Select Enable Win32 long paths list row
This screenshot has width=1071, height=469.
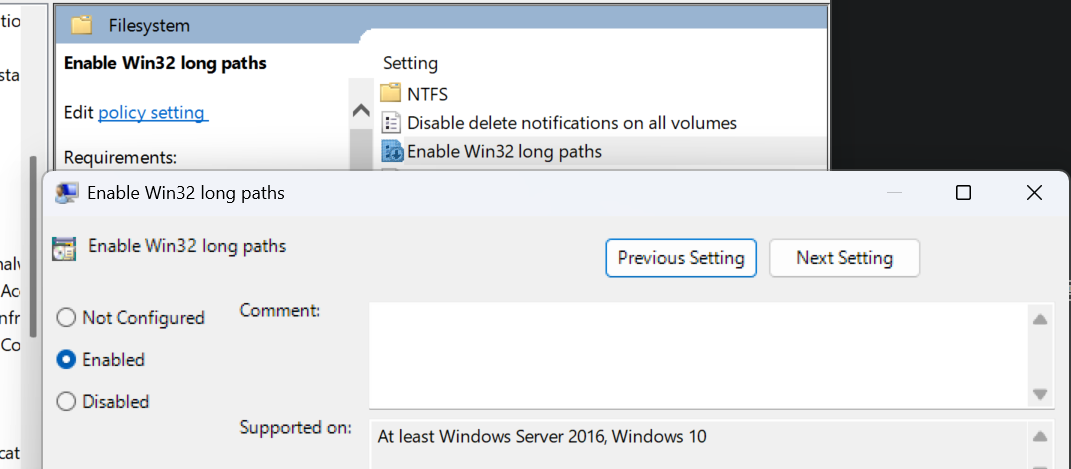tap(601, 152)
